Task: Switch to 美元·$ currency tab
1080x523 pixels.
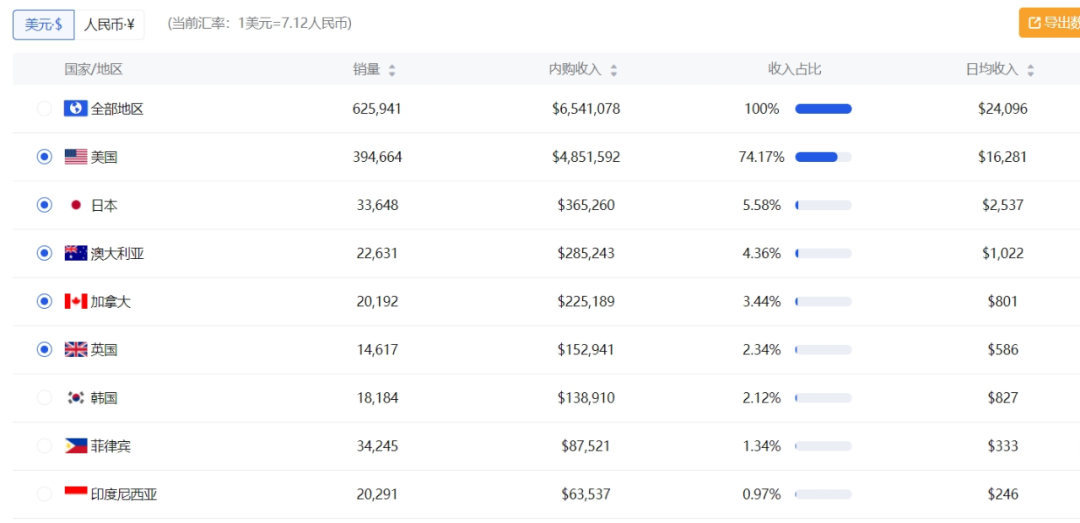Action: pyautogui.click(x=43, y=25)
